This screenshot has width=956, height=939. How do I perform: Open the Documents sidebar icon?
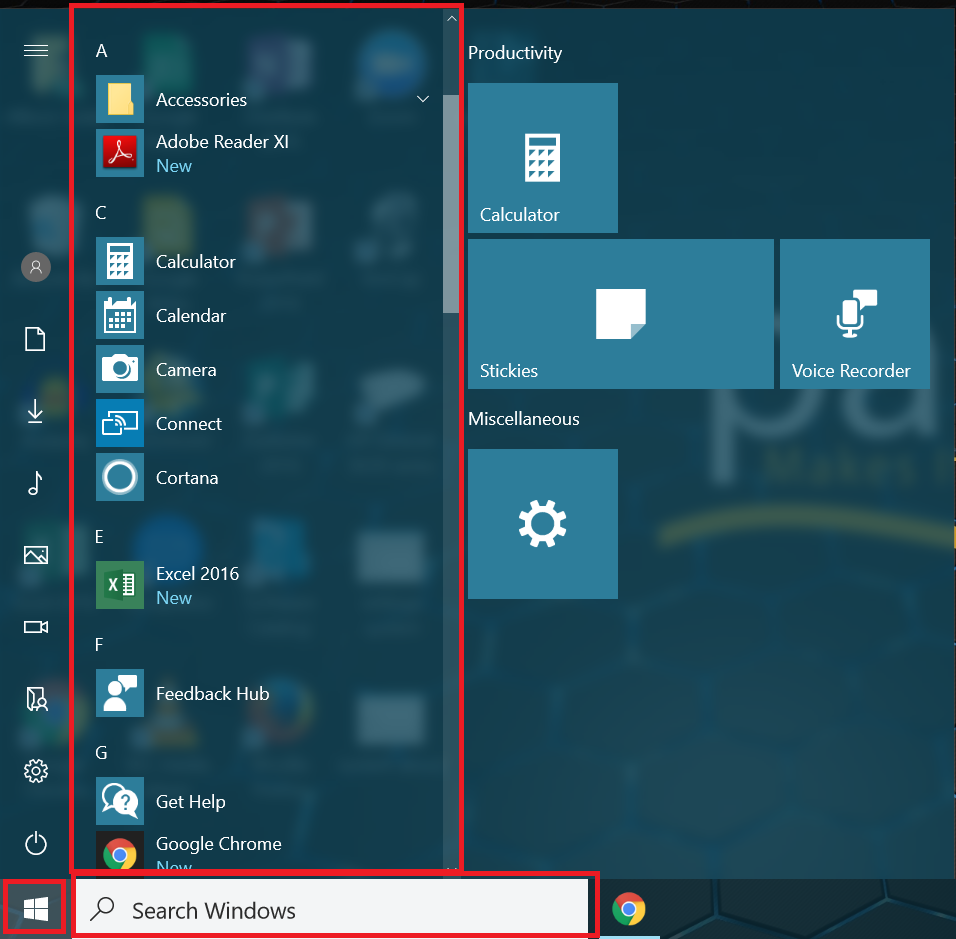coord(35,339)
